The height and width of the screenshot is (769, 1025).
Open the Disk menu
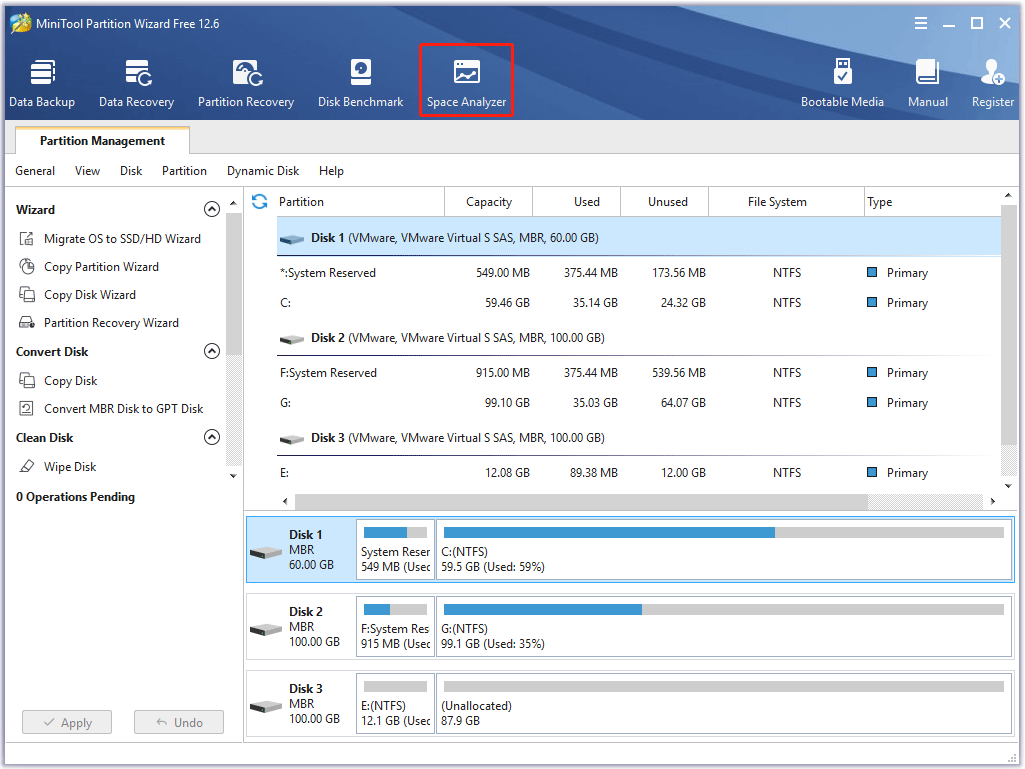(131, 171)
